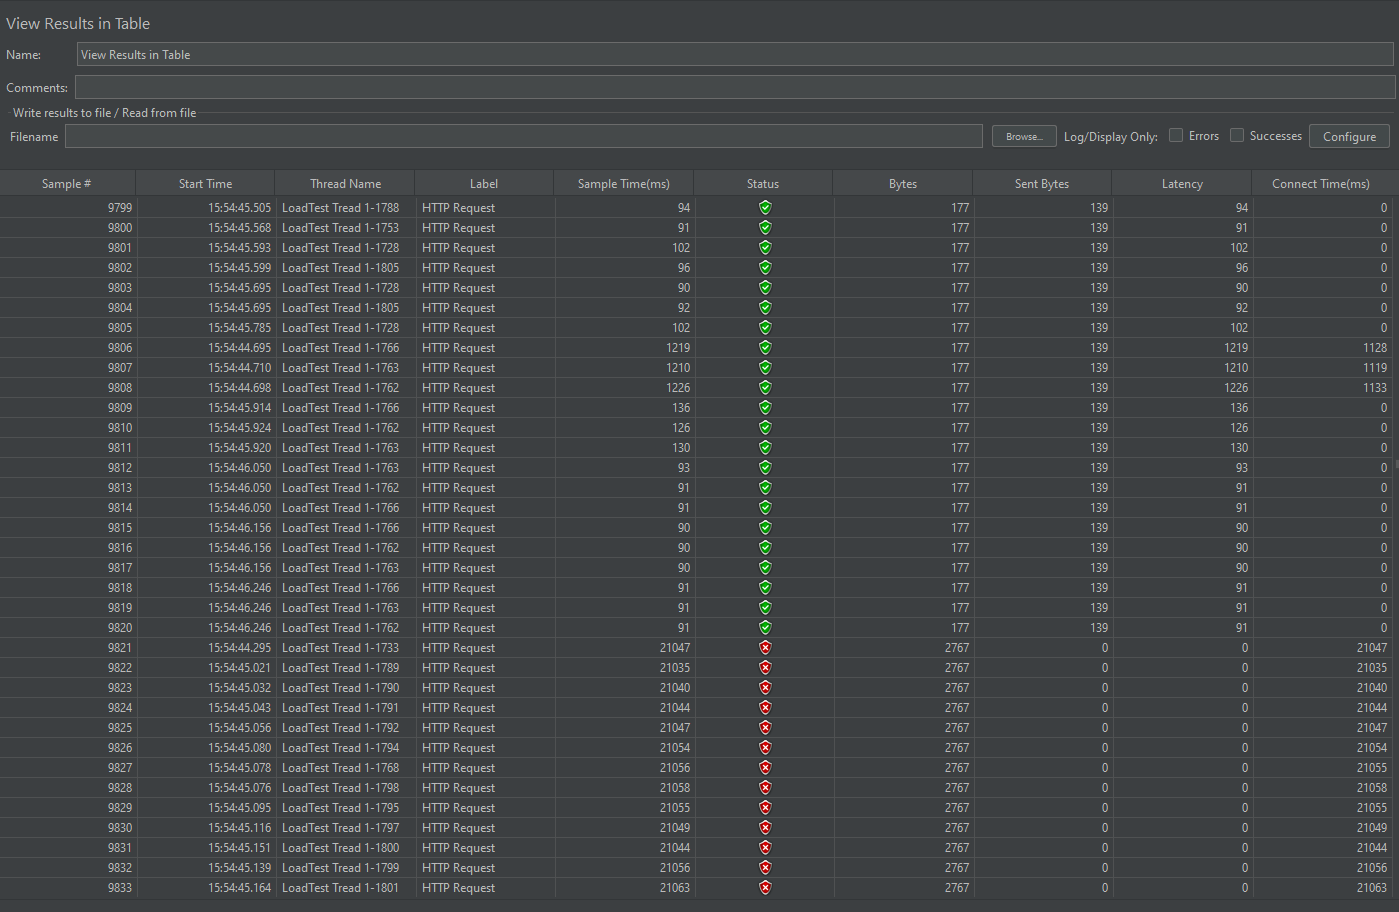Focus the Comments text field

coord(734,88)
